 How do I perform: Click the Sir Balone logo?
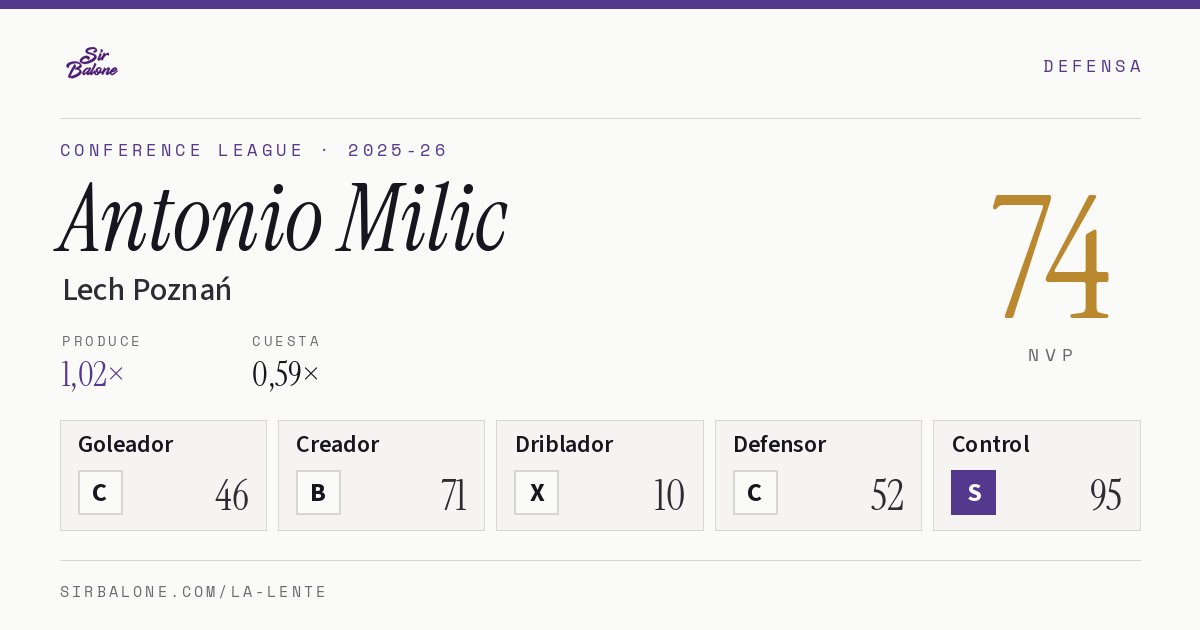[92, 62]
